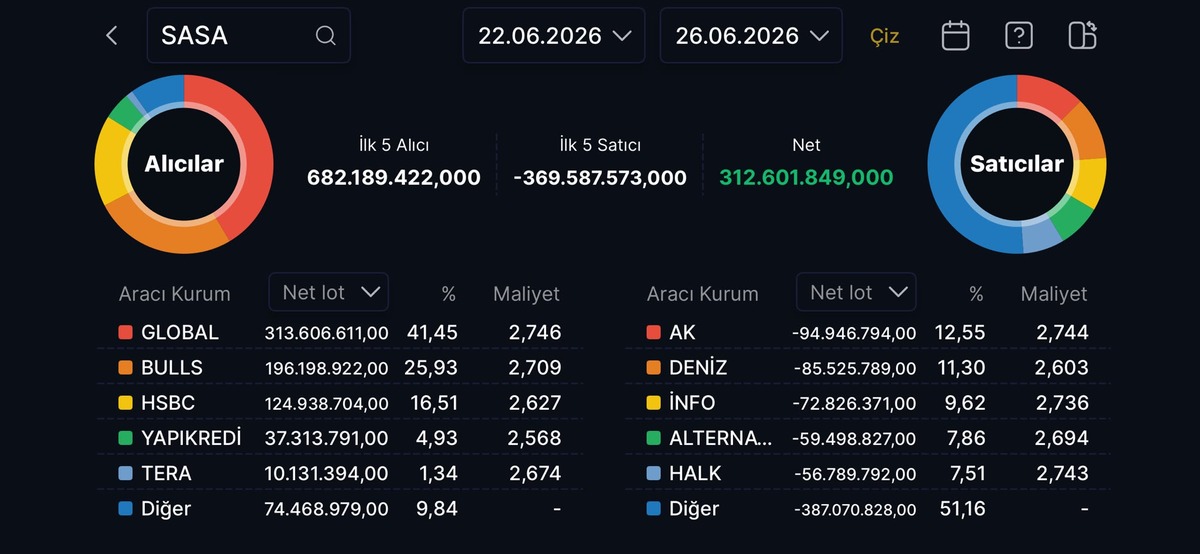Expand the buyers Net lot dropdown
The image size is (1200, 554).
(x=329, y=292)
